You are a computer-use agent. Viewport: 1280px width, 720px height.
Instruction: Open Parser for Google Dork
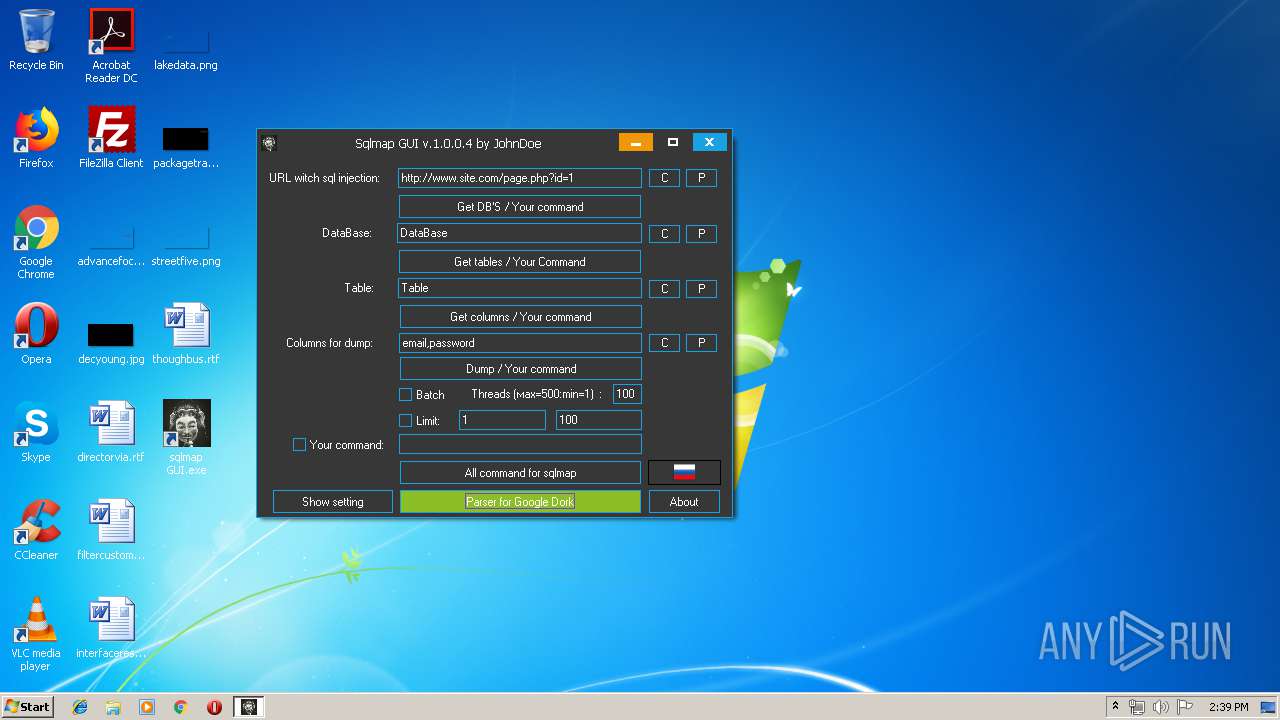[520, 502]
